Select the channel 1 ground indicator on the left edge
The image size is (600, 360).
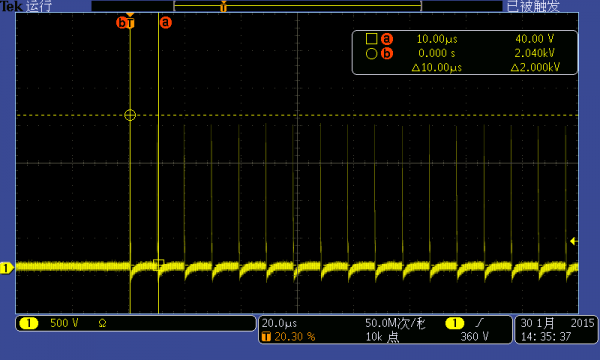click(x=7, y=268)
